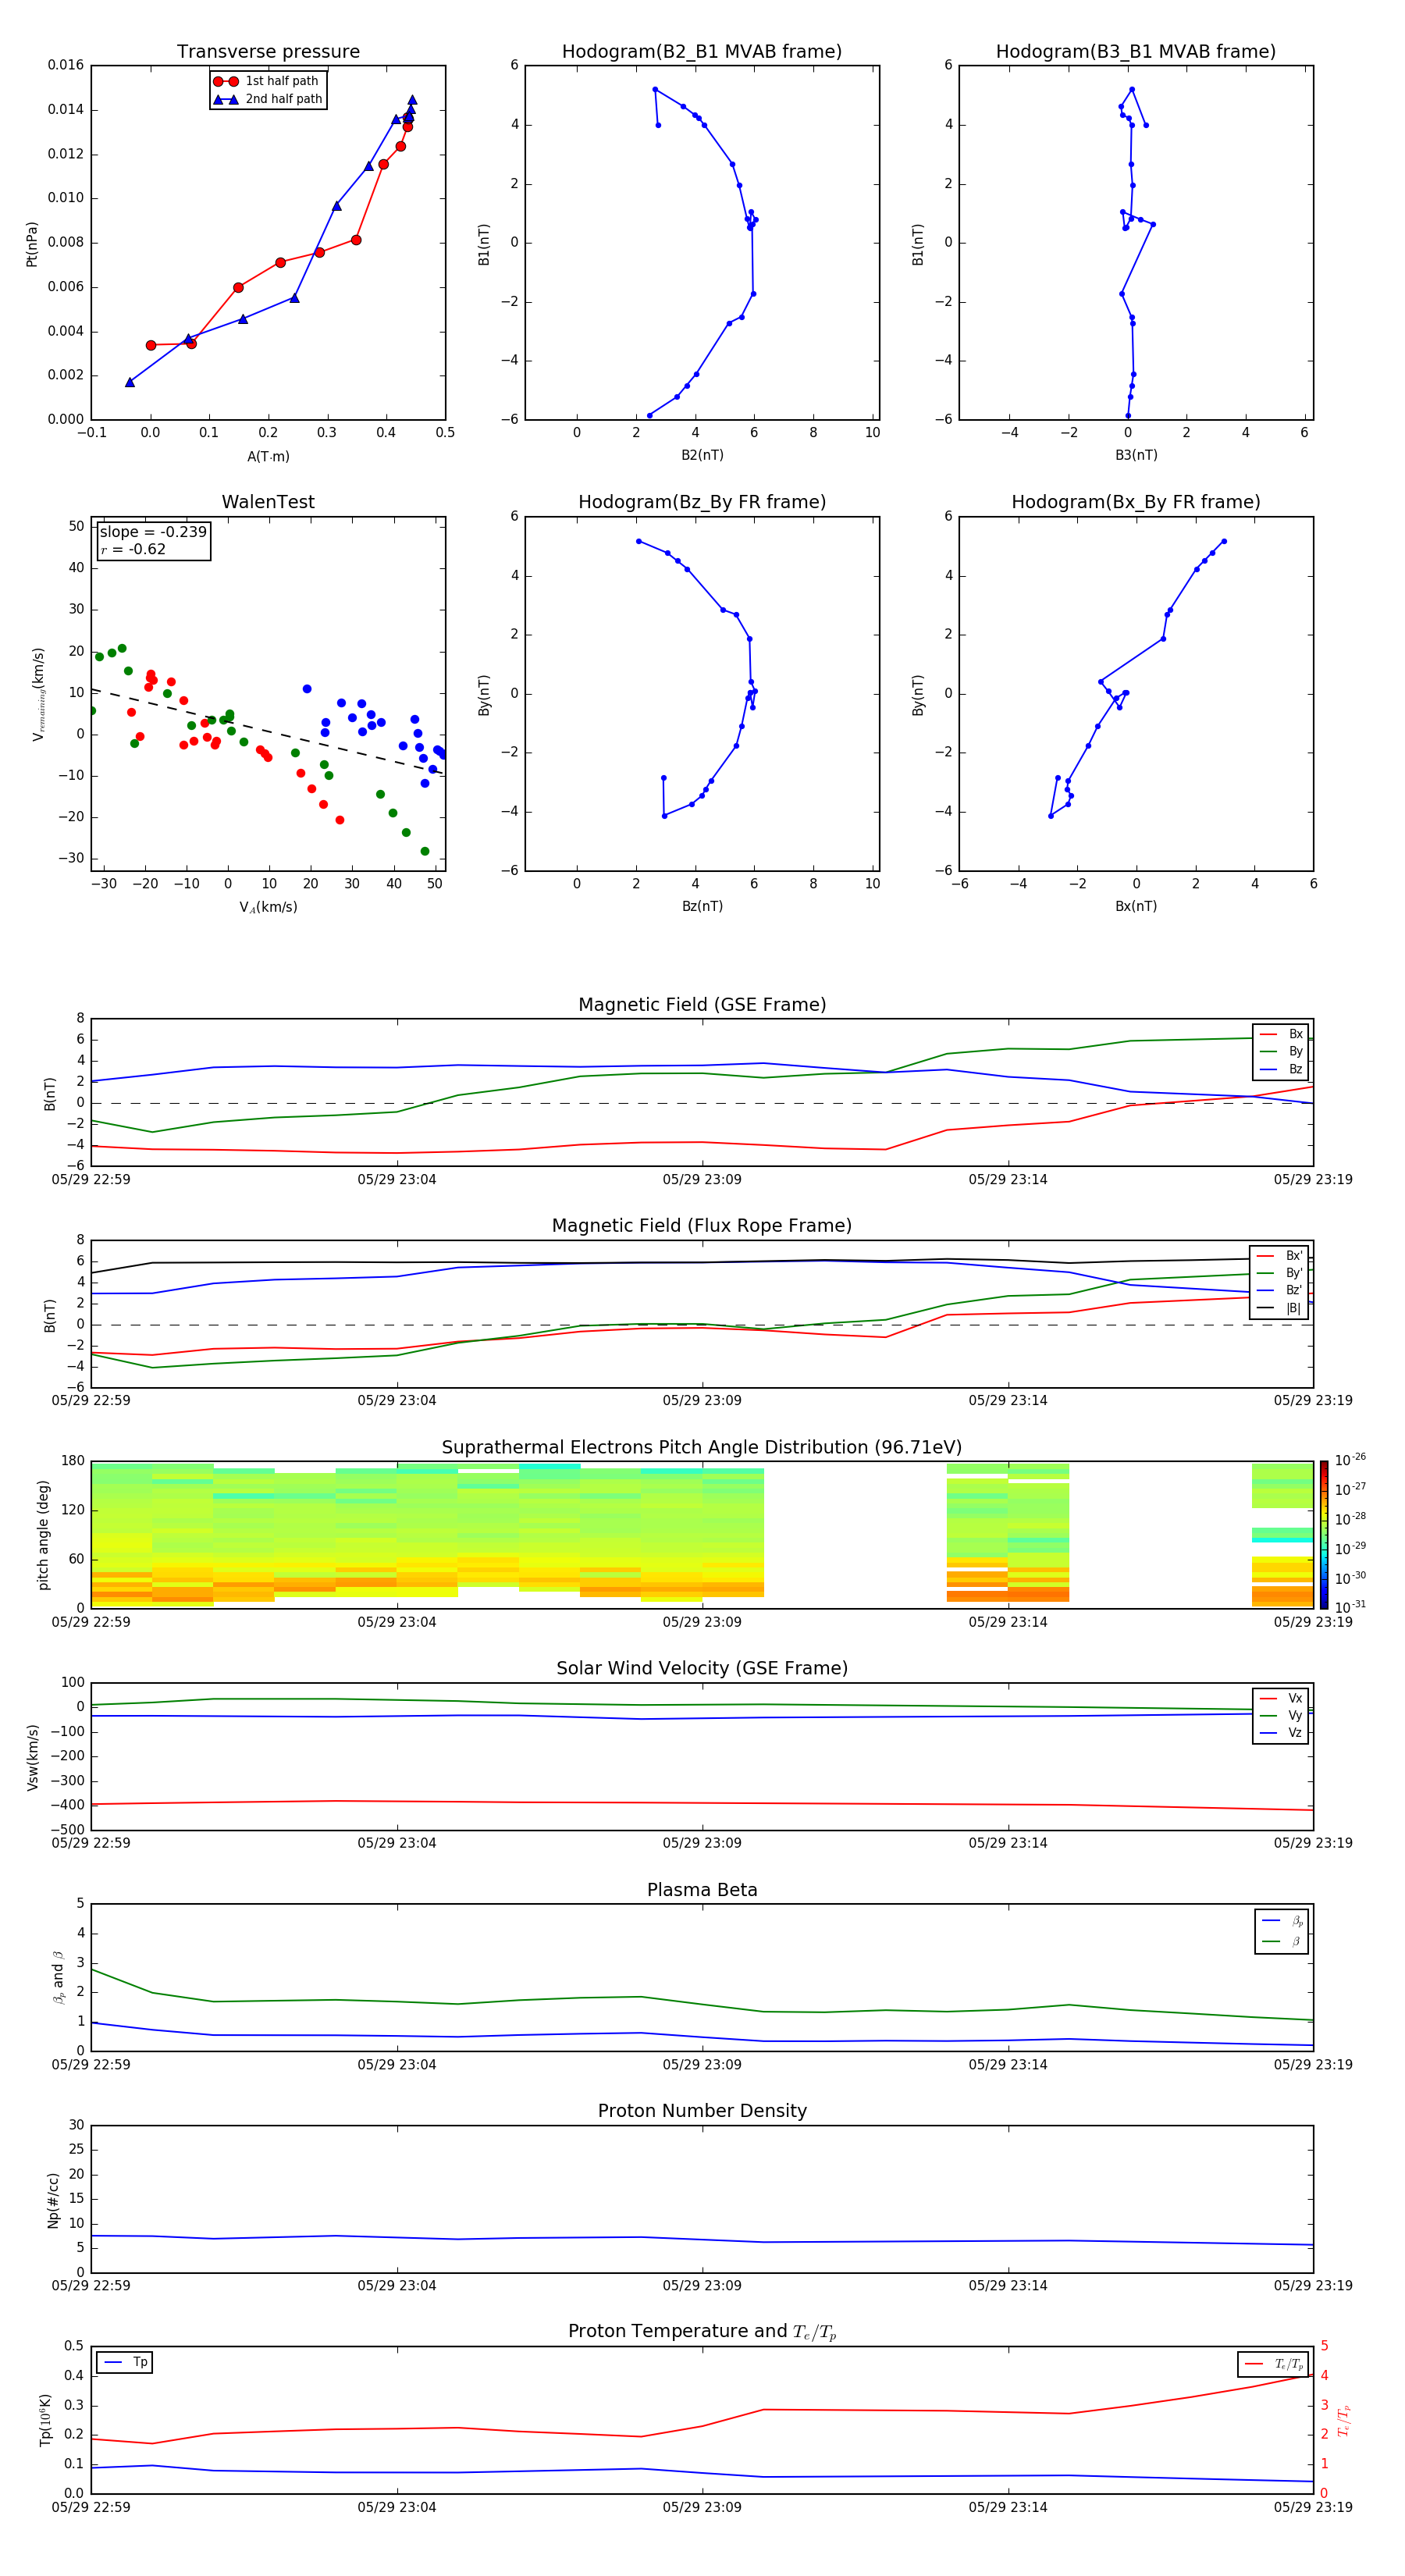Click the 'pitch angle (deg)' axis label
Viewport: 1405px width, 2576px height.
pos(42,1535)
